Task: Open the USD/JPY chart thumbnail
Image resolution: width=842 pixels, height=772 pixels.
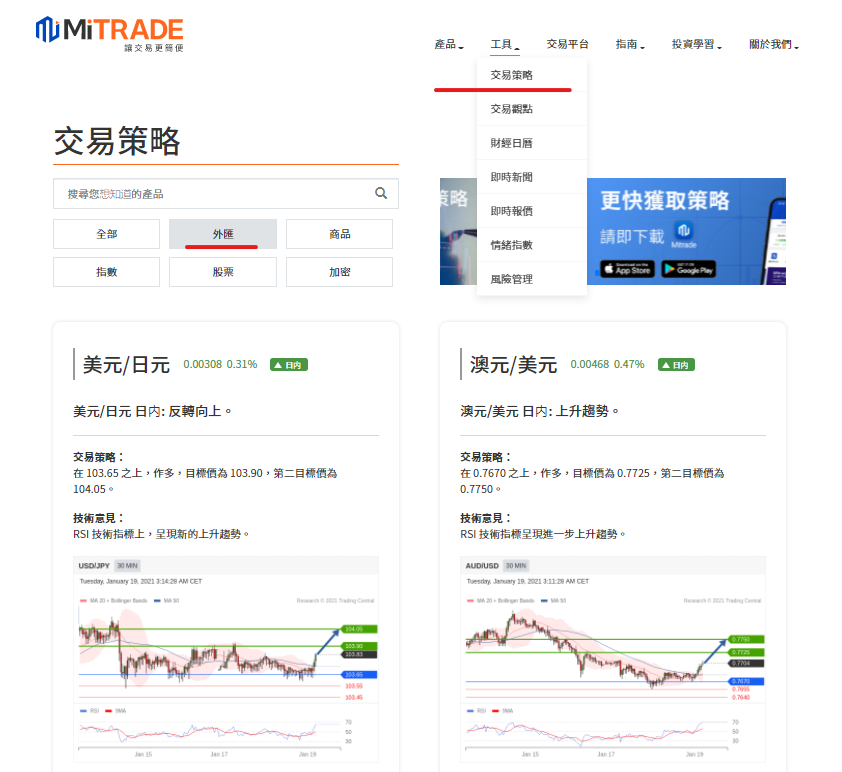Action: [226, 660]
